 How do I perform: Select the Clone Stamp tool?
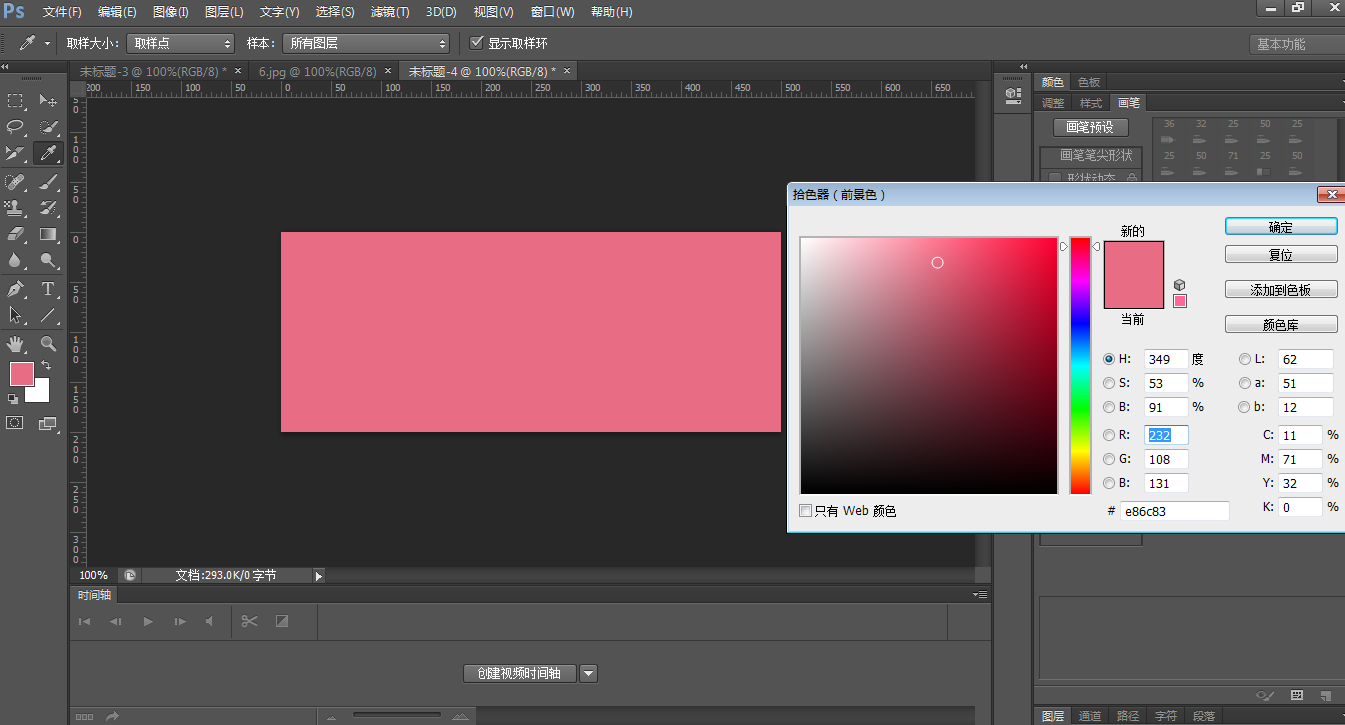[x=16, y=208]
